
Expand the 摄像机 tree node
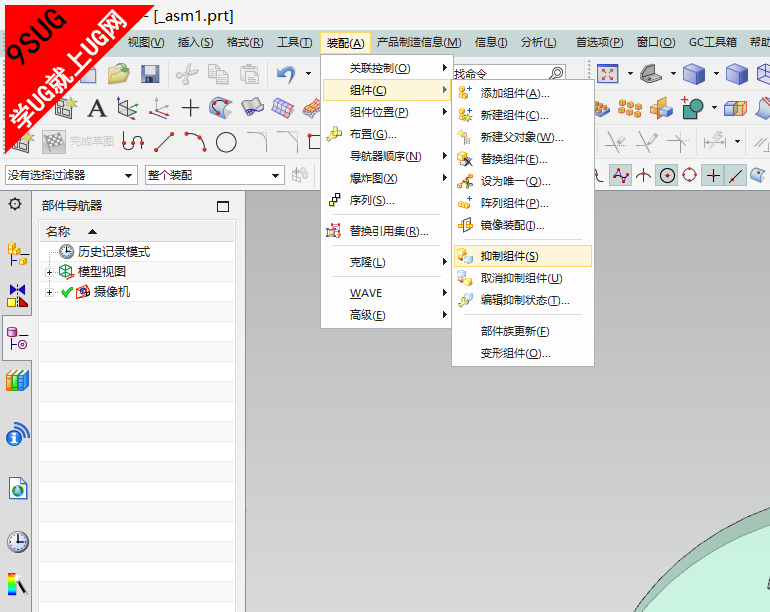49,292
